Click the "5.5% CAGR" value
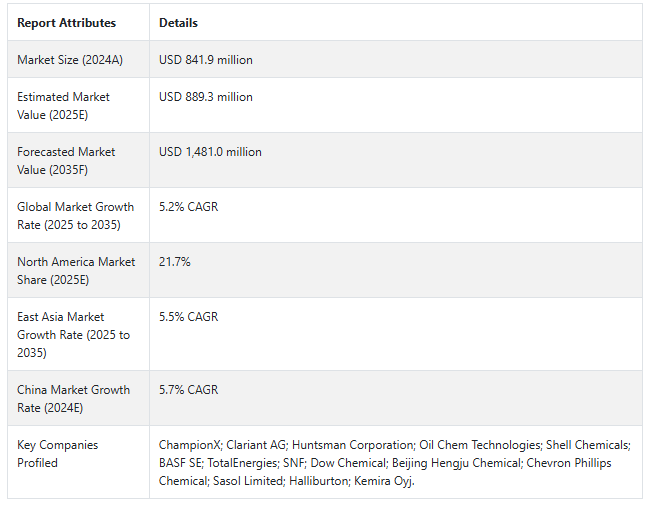Image resolution: width=646 pixels, height=505 pixels. pyautogui.click(x=188, y=317)
